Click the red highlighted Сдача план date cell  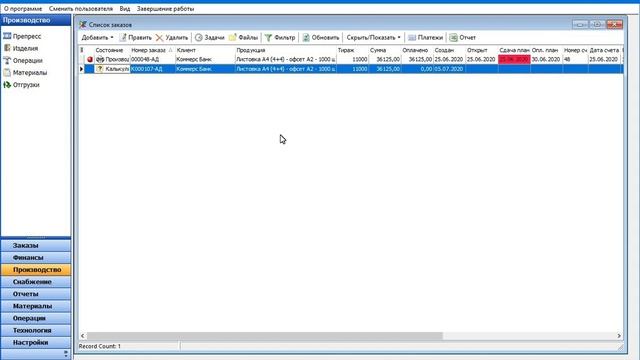pos(514,60)
